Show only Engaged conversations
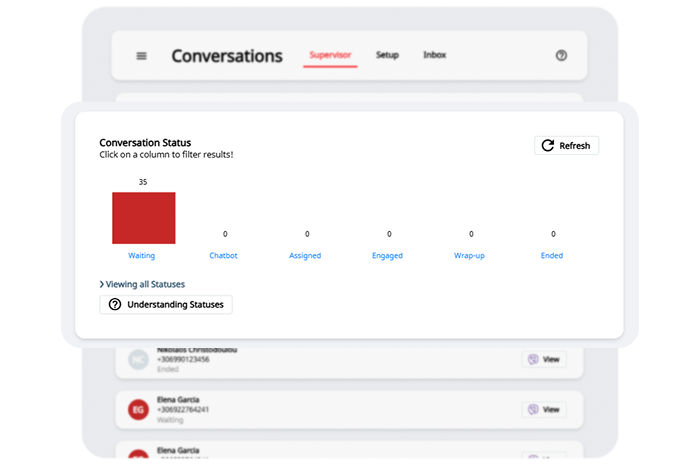The image size is (700, 464). [x=387, y=256]
